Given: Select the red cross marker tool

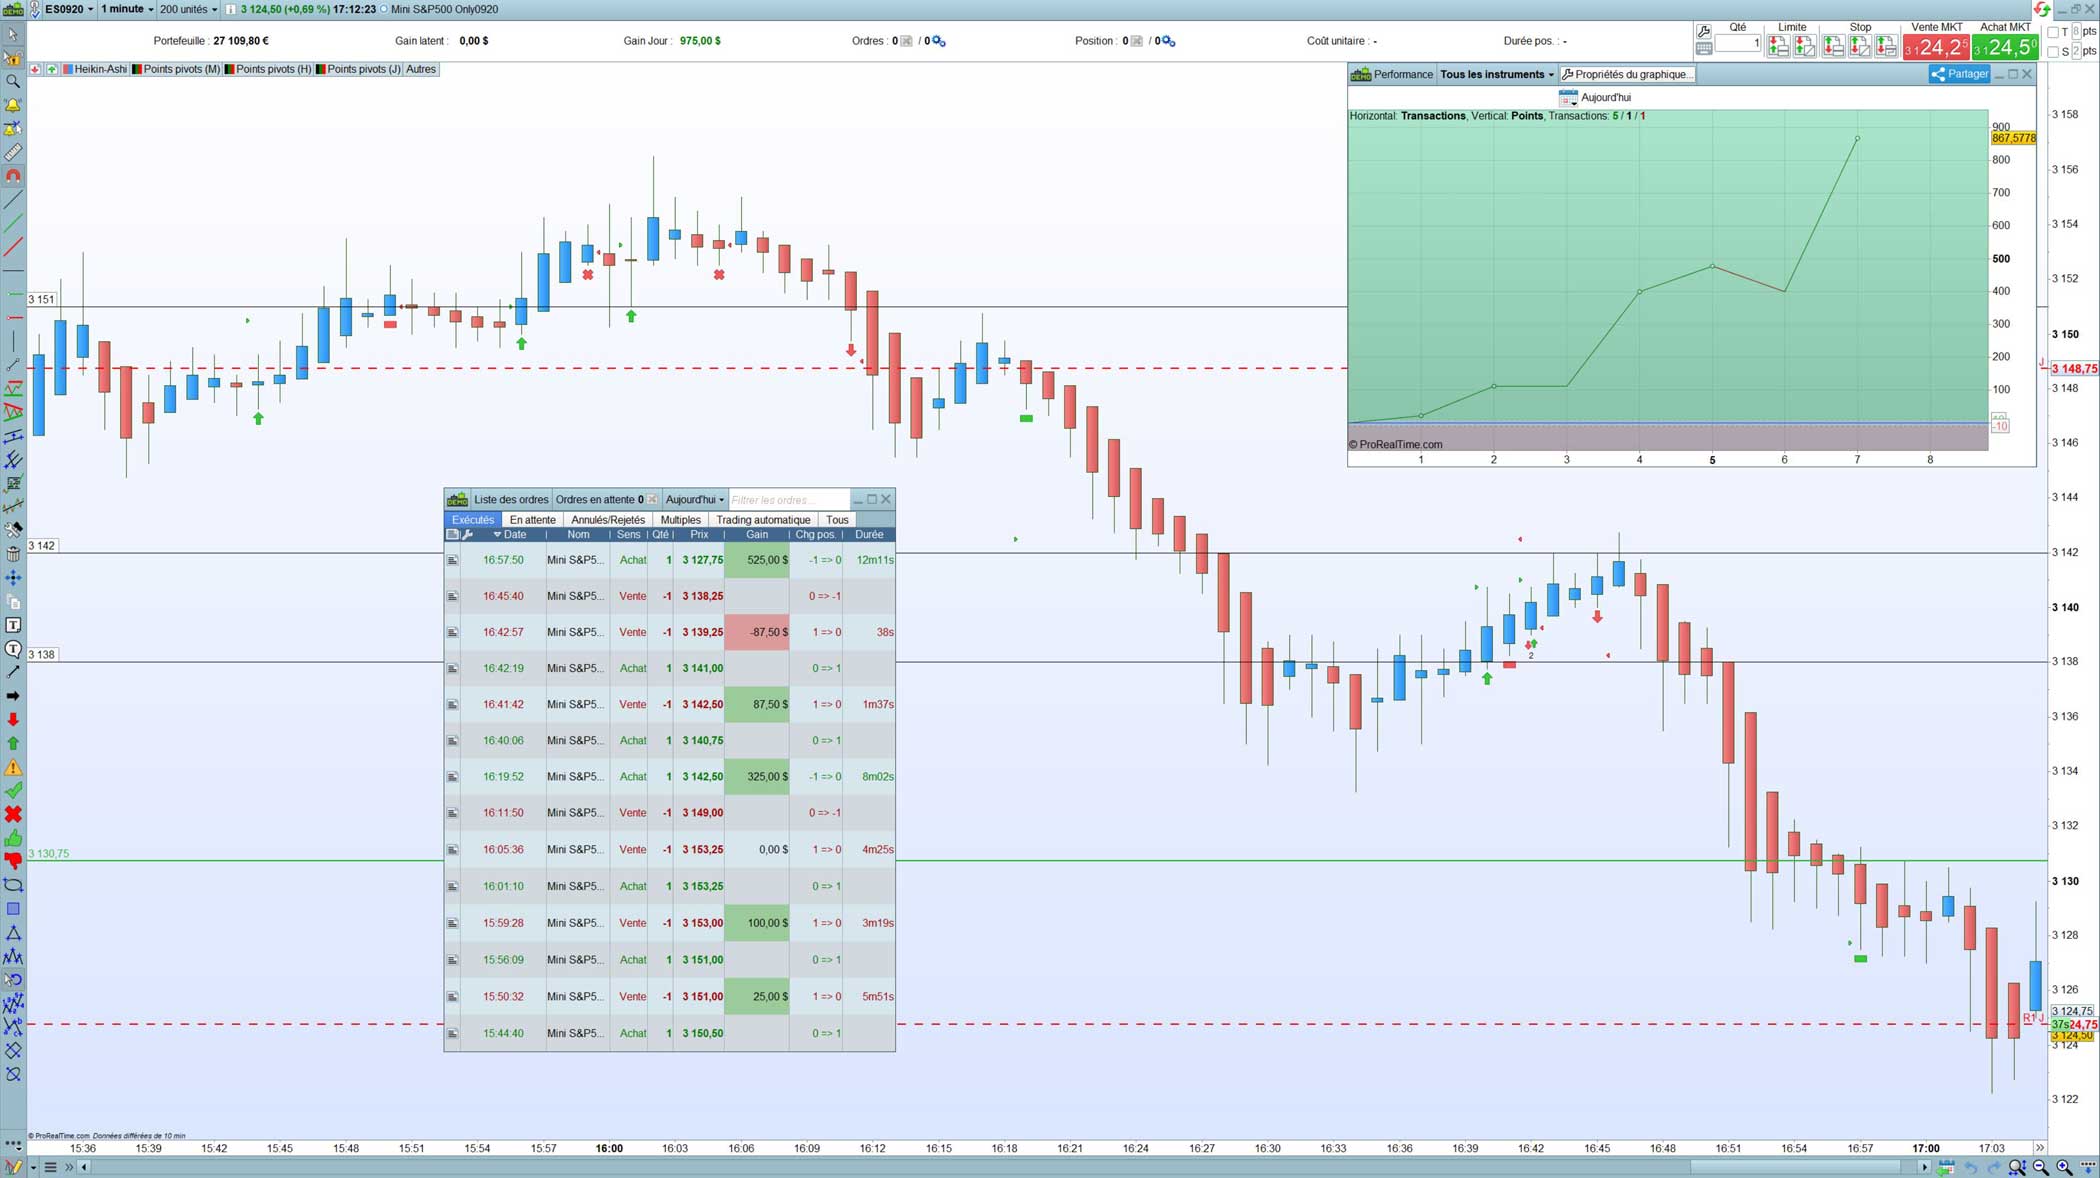Looking at the screenshot, I should (x=13, y=814).
